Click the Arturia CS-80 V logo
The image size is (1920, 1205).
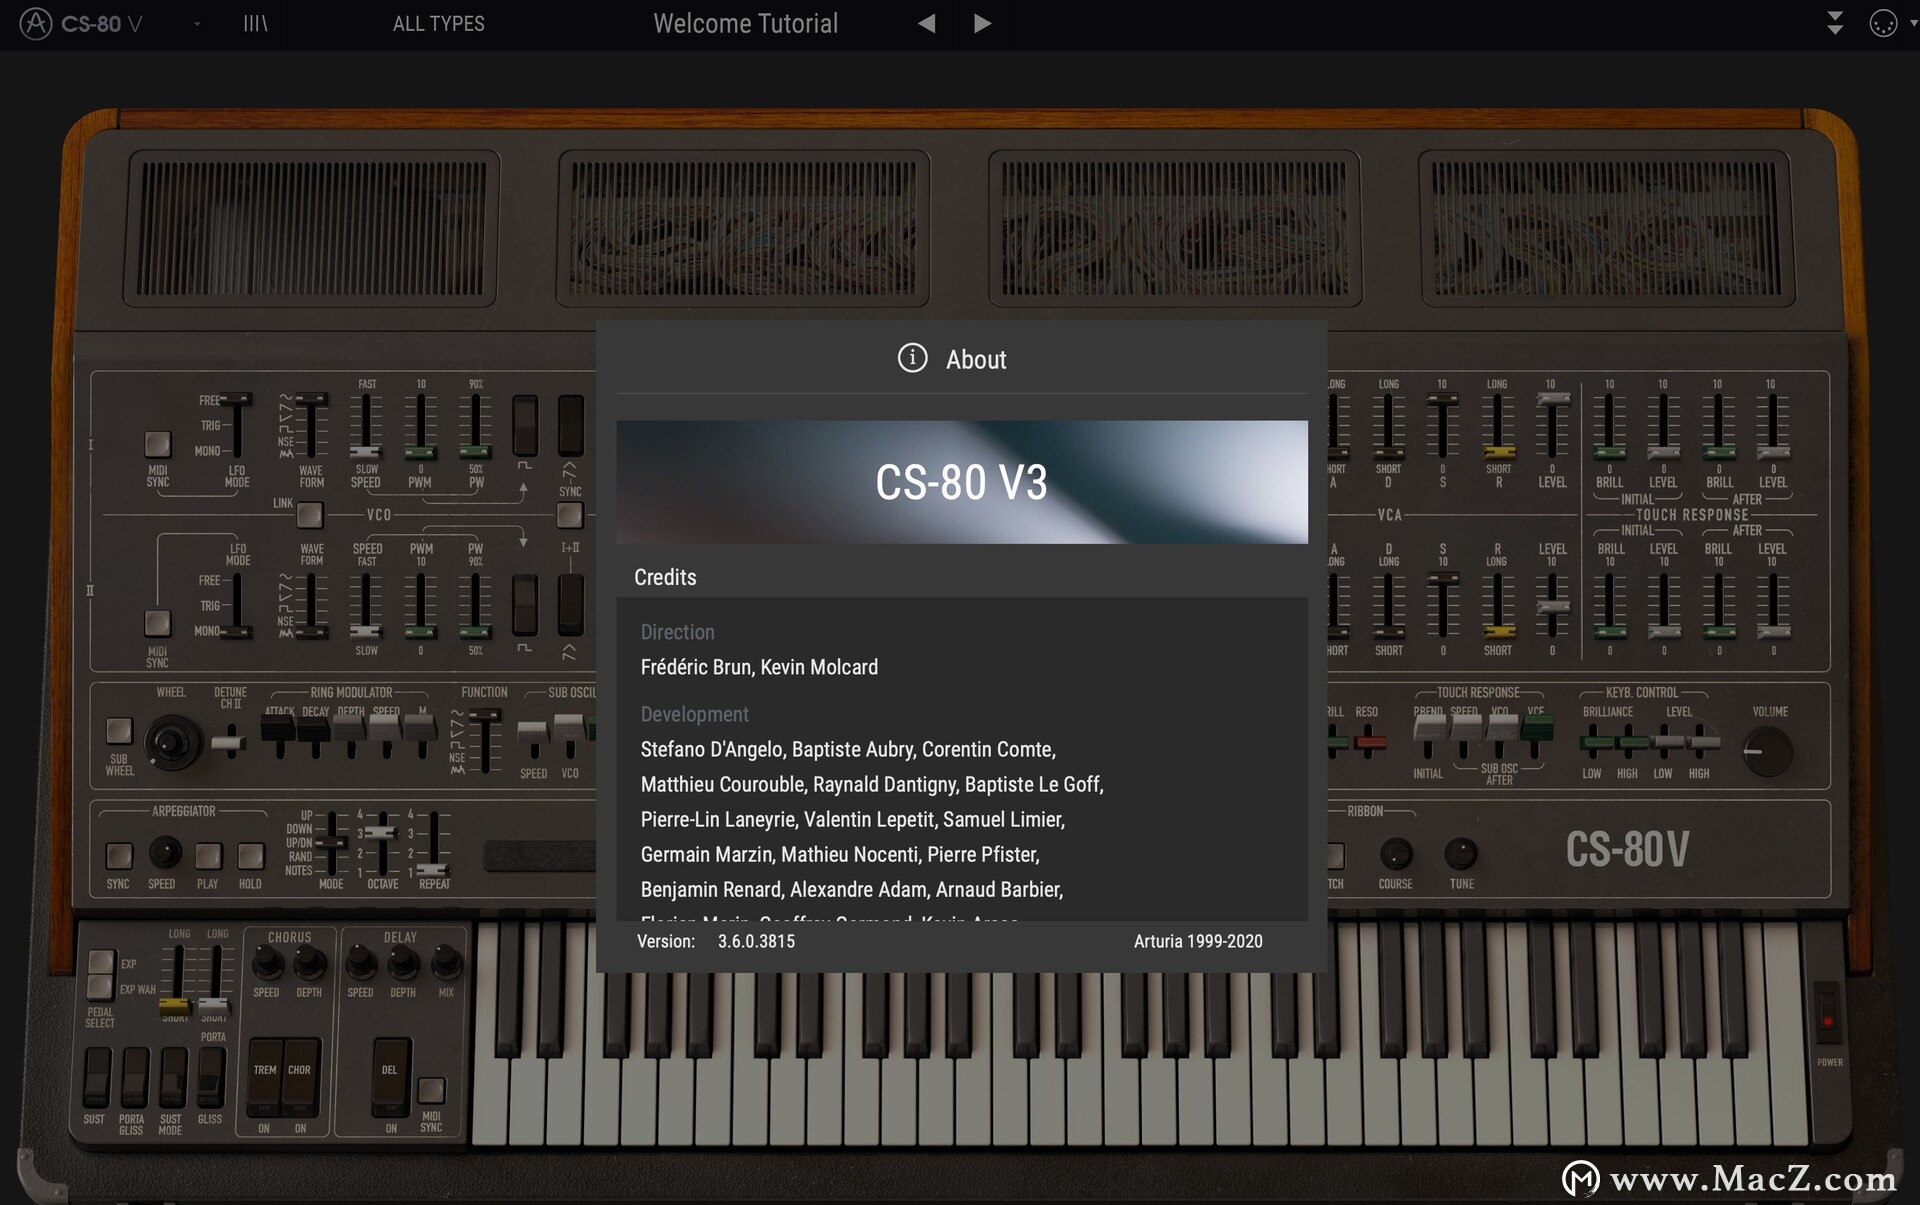pyautogui.click(x=82, y=23)
